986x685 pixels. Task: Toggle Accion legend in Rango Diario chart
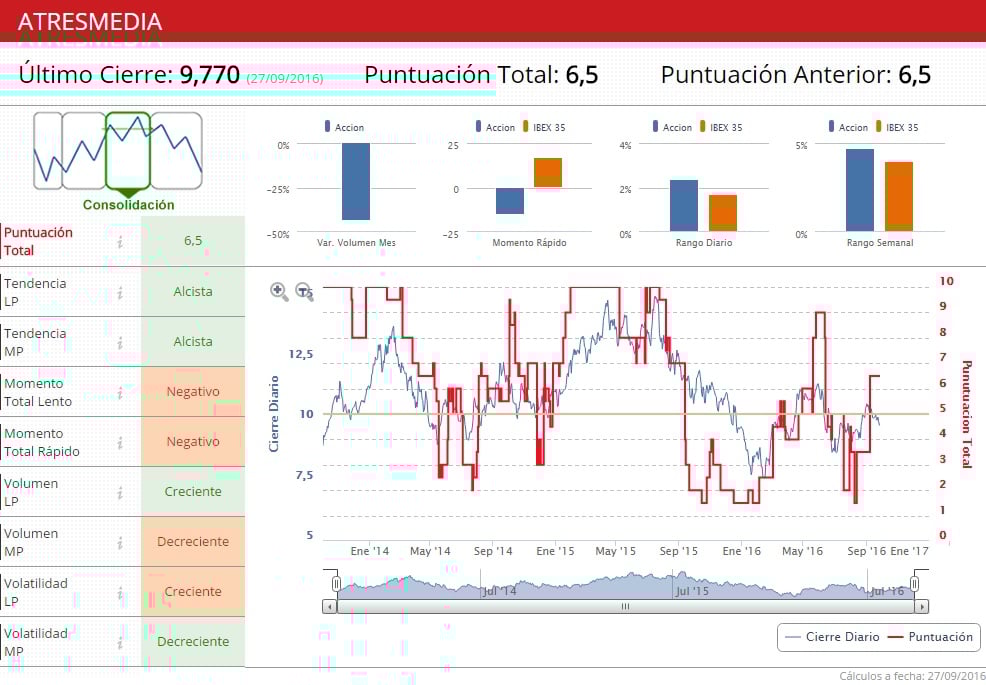672,127
